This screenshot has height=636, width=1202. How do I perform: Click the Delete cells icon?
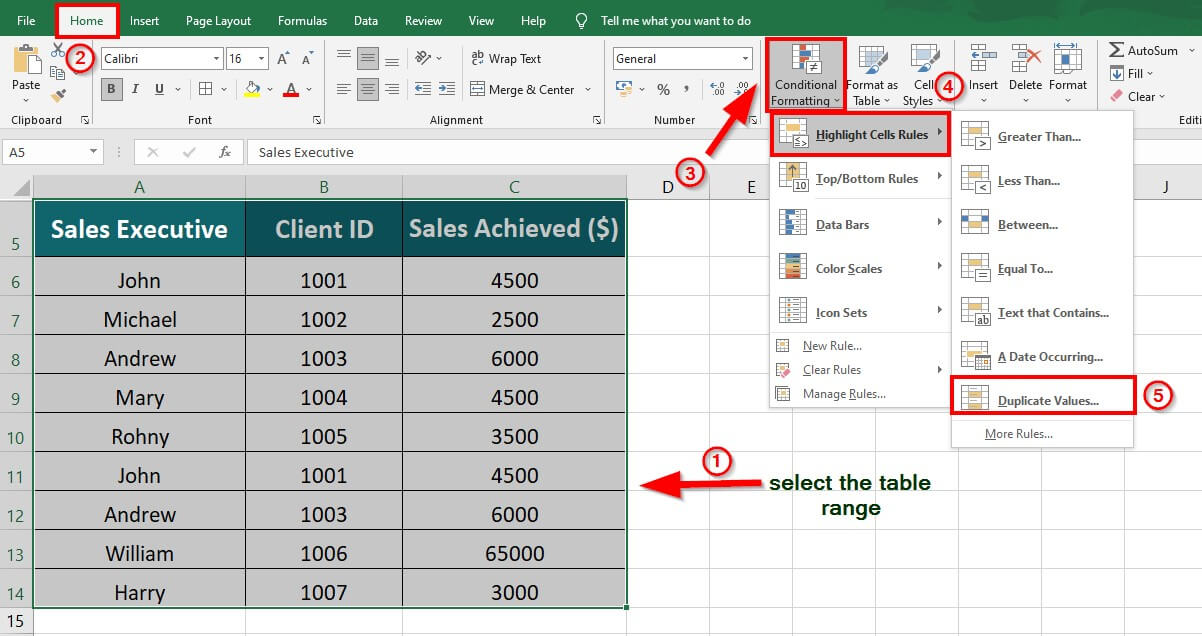point(1025,60)
